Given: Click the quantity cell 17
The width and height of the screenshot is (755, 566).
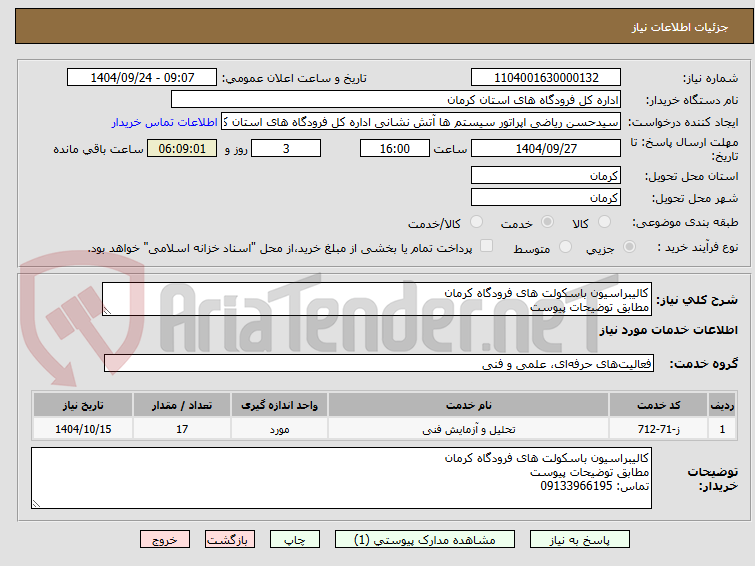Looking at the screenshot, I should tap(182, 429).
